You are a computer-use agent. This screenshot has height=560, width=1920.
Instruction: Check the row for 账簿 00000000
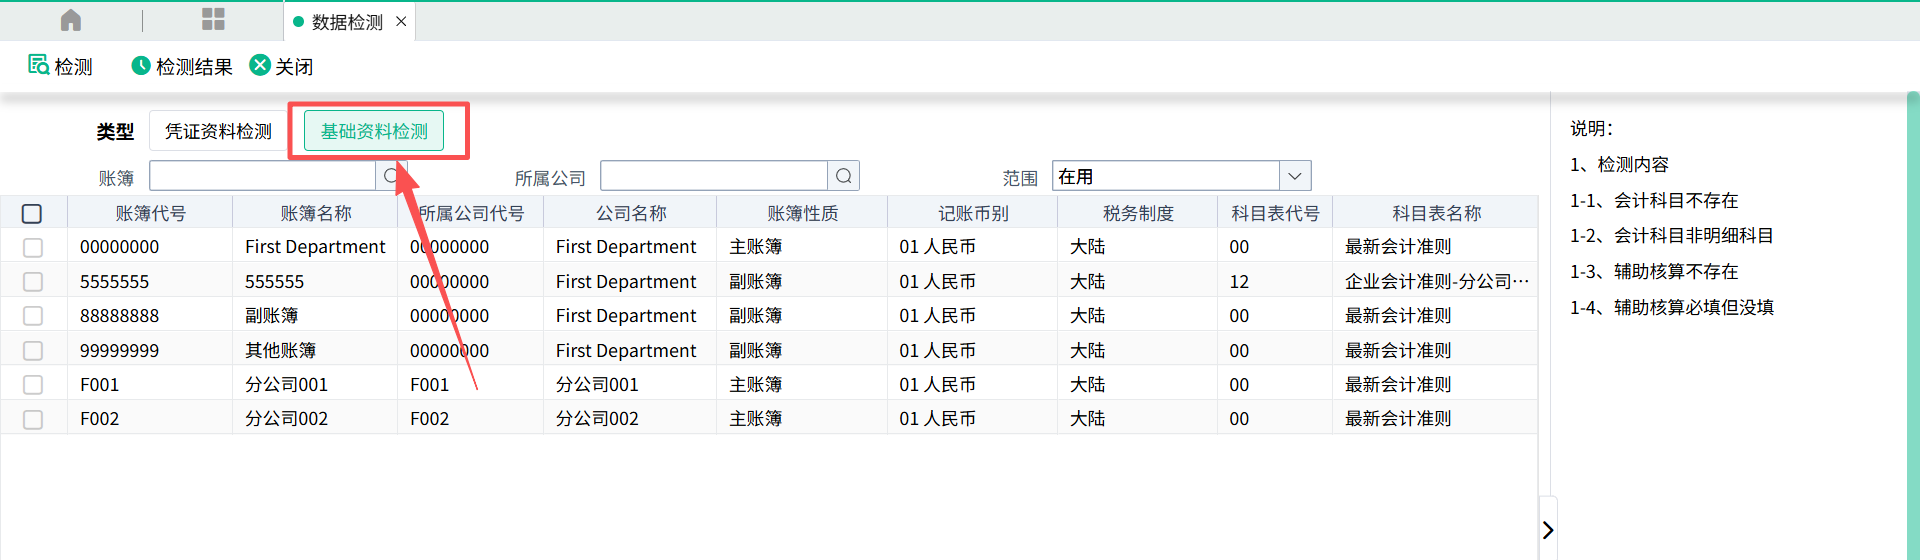33,247
